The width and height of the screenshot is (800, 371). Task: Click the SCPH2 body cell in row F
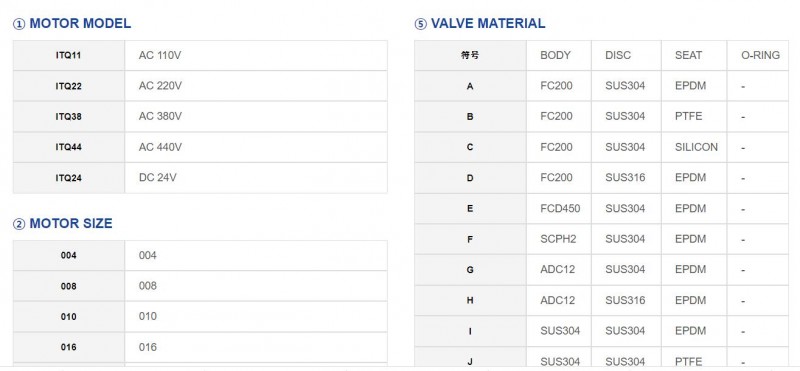tap(559, 239)
